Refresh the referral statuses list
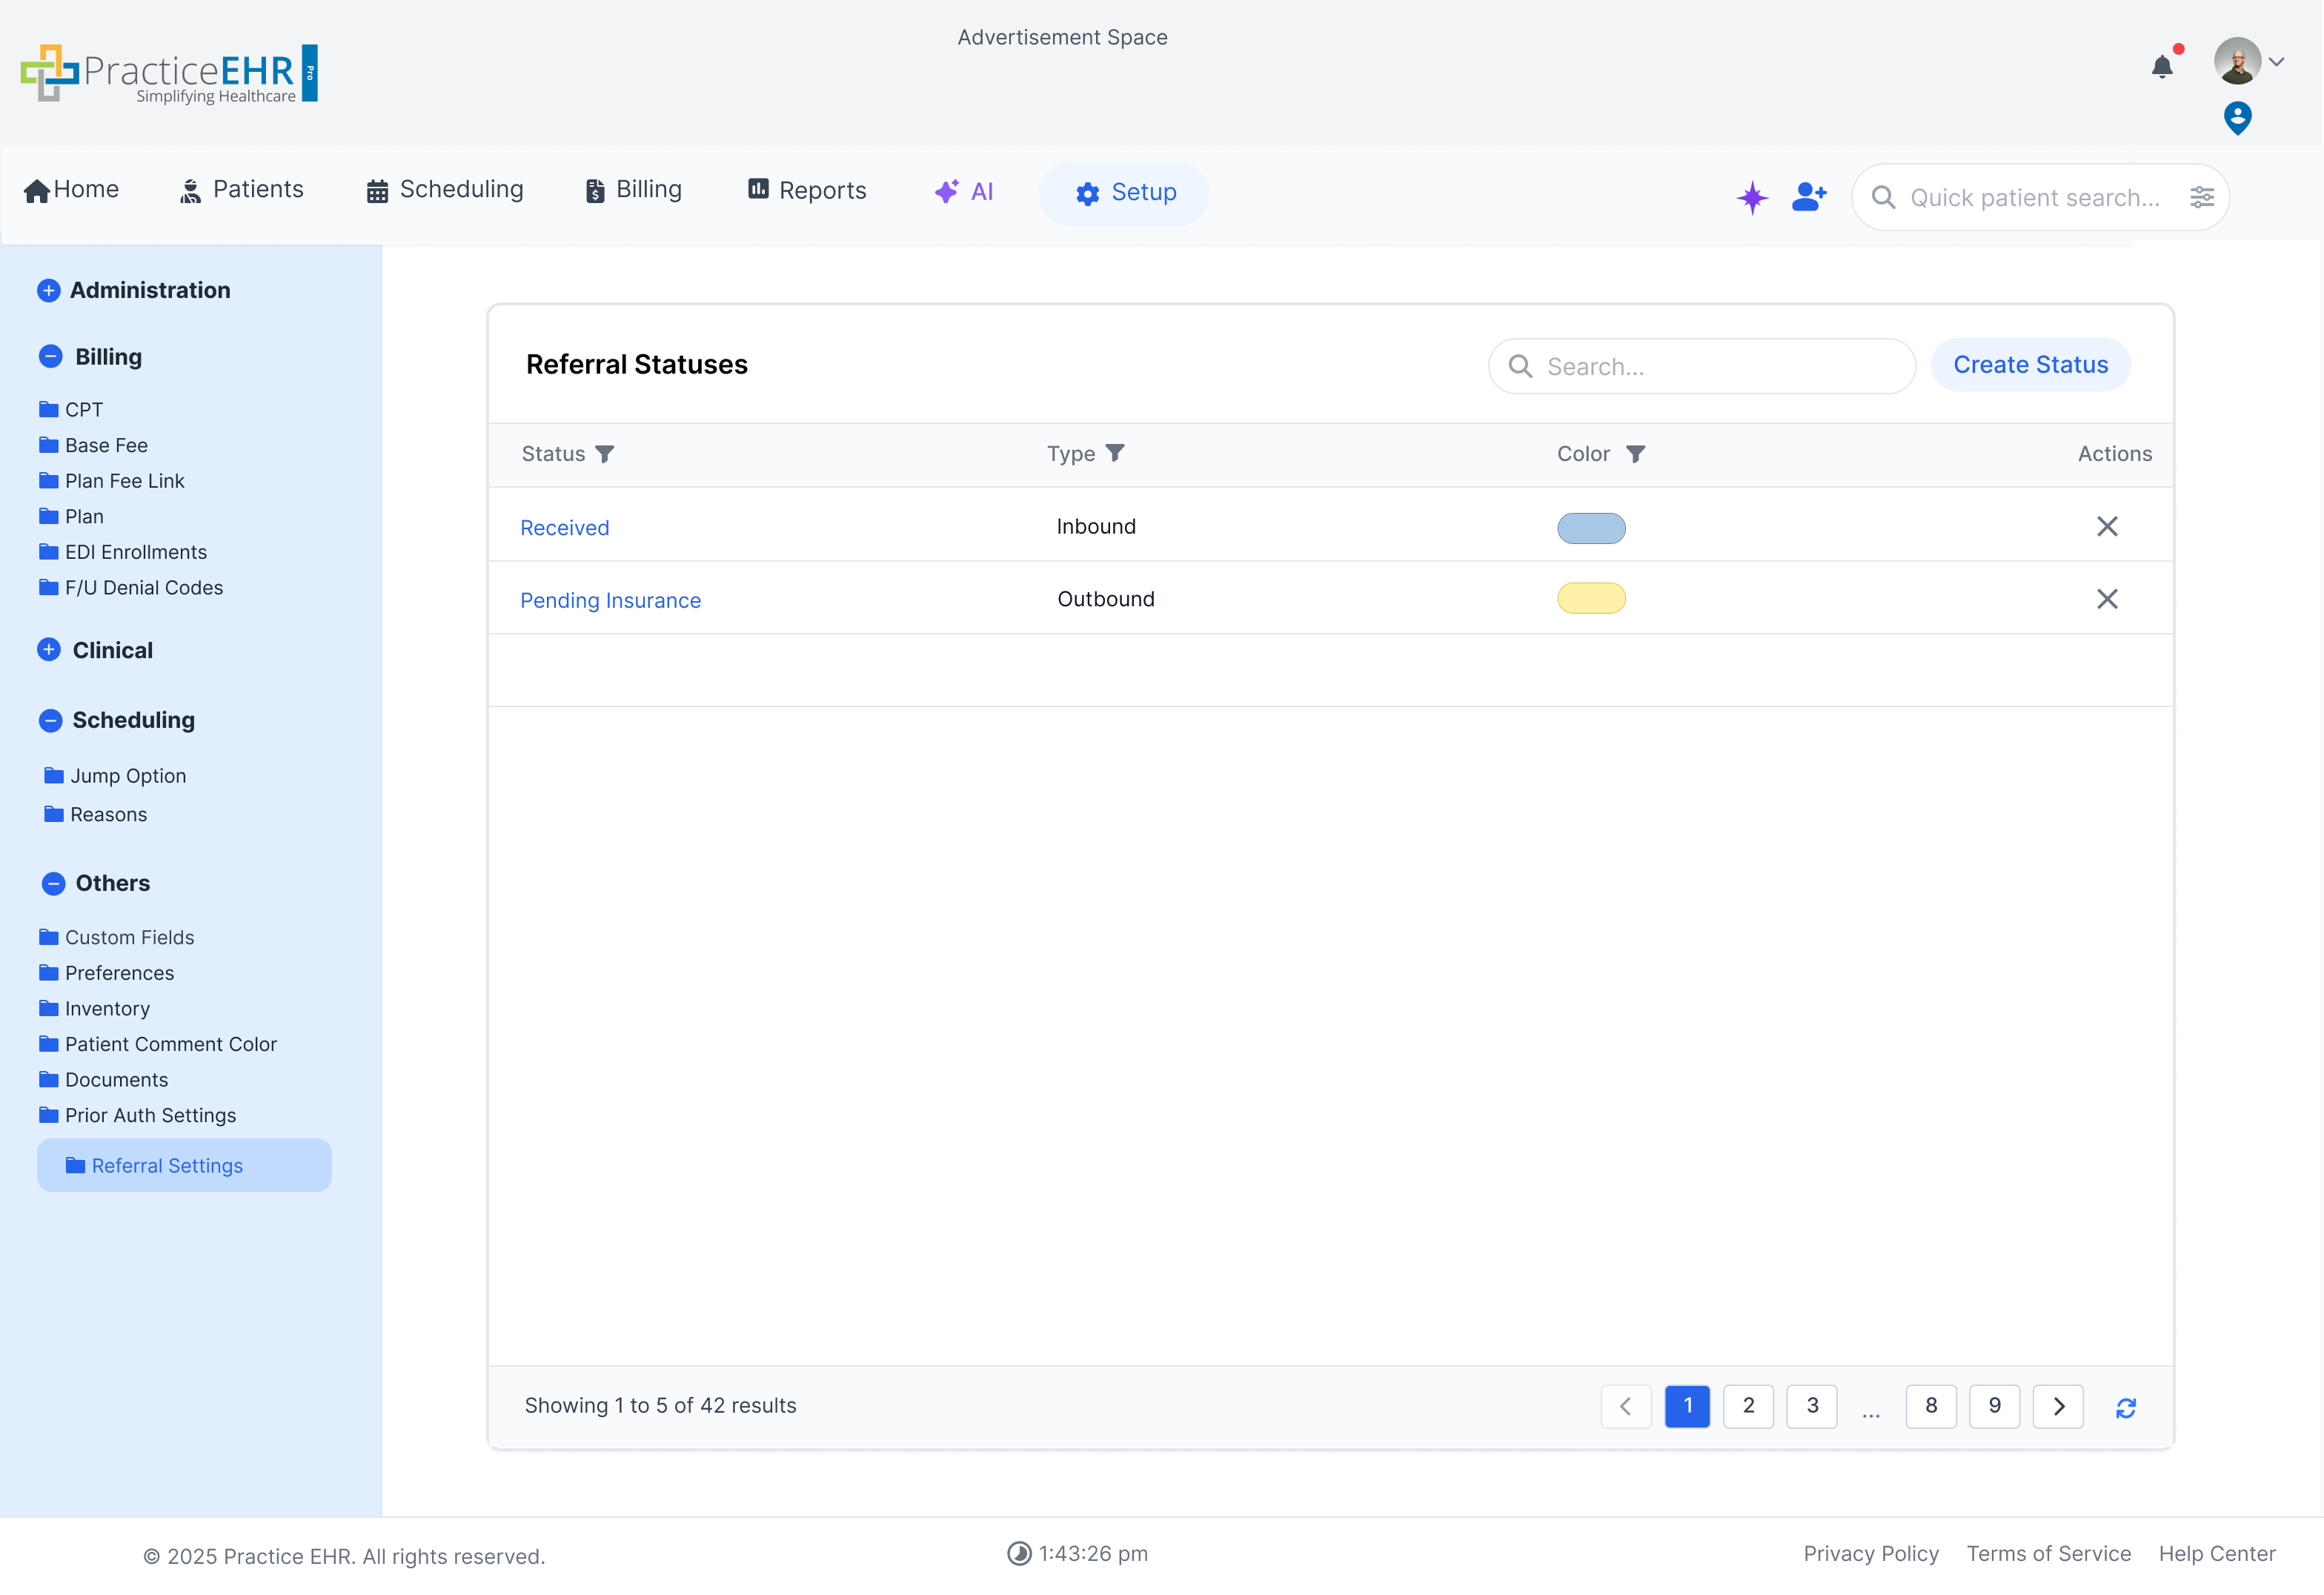The width and height of the screenshot is (2324, 1595). pos(2127,1407)
